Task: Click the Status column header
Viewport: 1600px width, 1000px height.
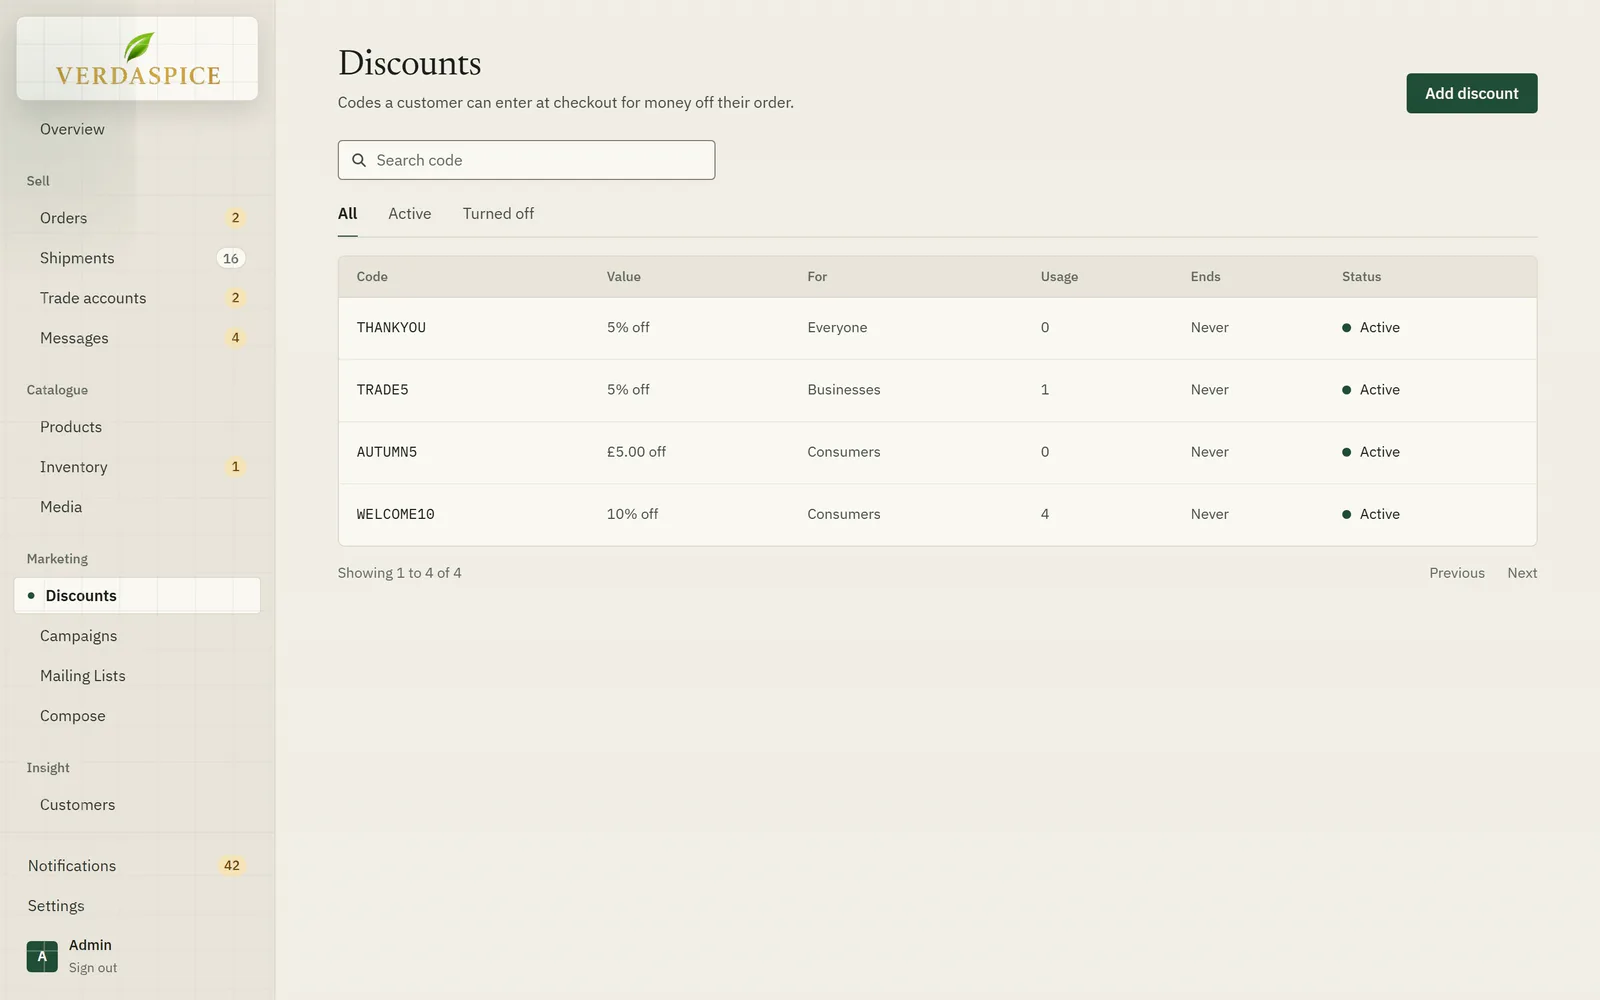Action: click(1361, 277)
